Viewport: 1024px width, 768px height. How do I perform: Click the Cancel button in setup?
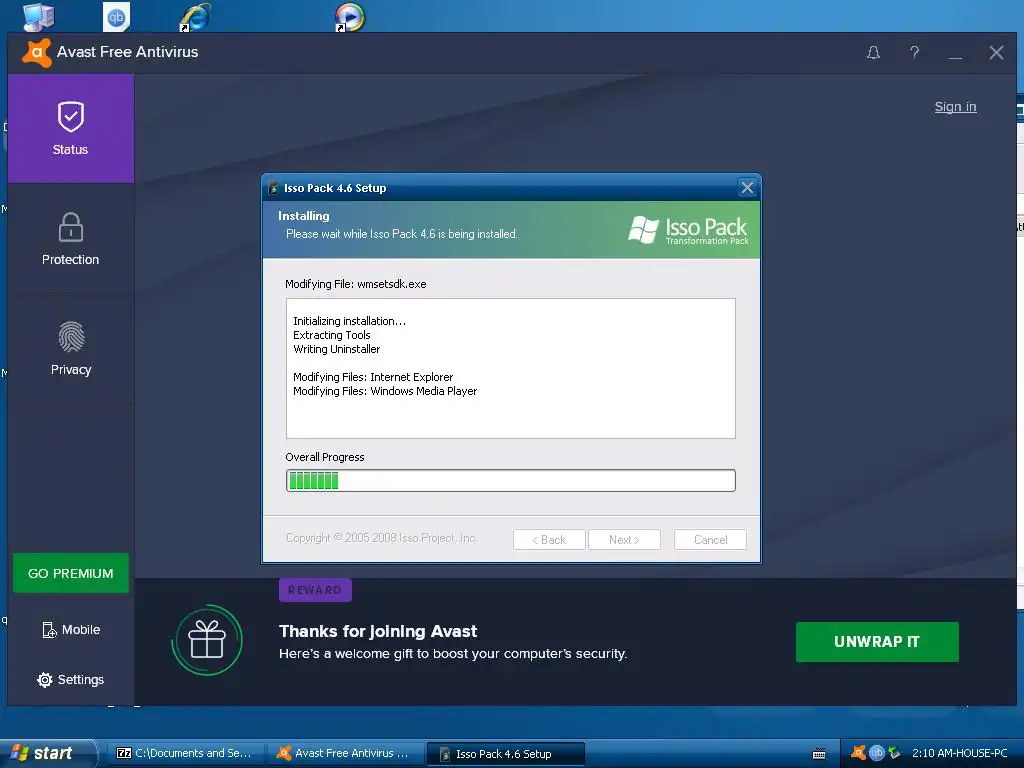[710, 539]
